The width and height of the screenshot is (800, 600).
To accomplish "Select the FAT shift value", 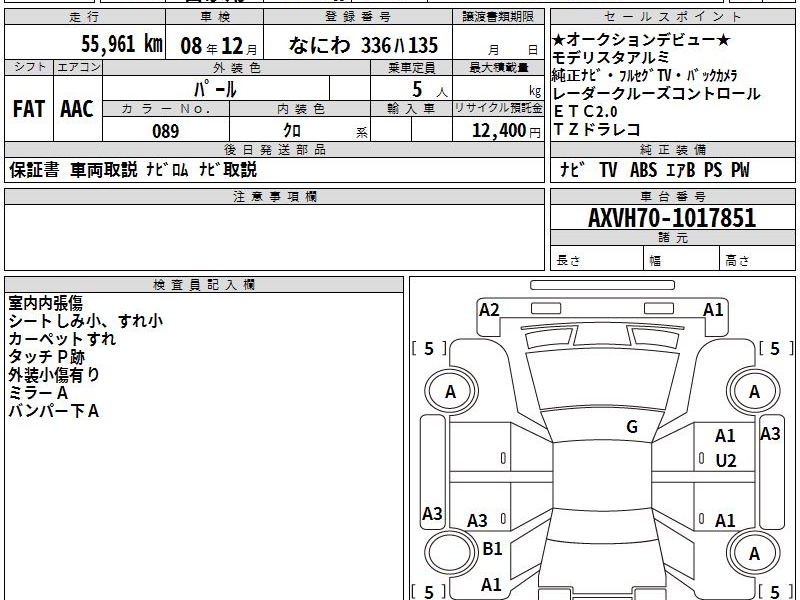I will 29,109.
